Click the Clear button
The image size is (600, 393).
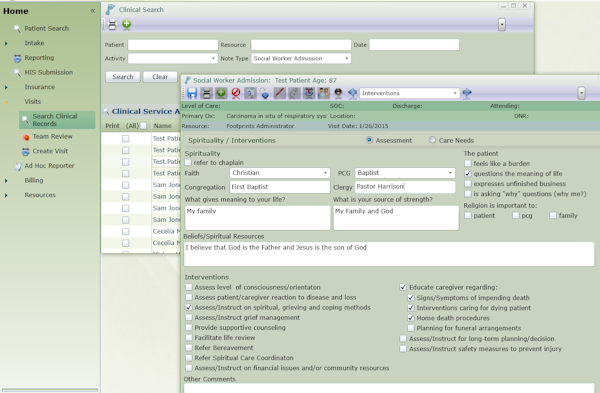point(160,77)
